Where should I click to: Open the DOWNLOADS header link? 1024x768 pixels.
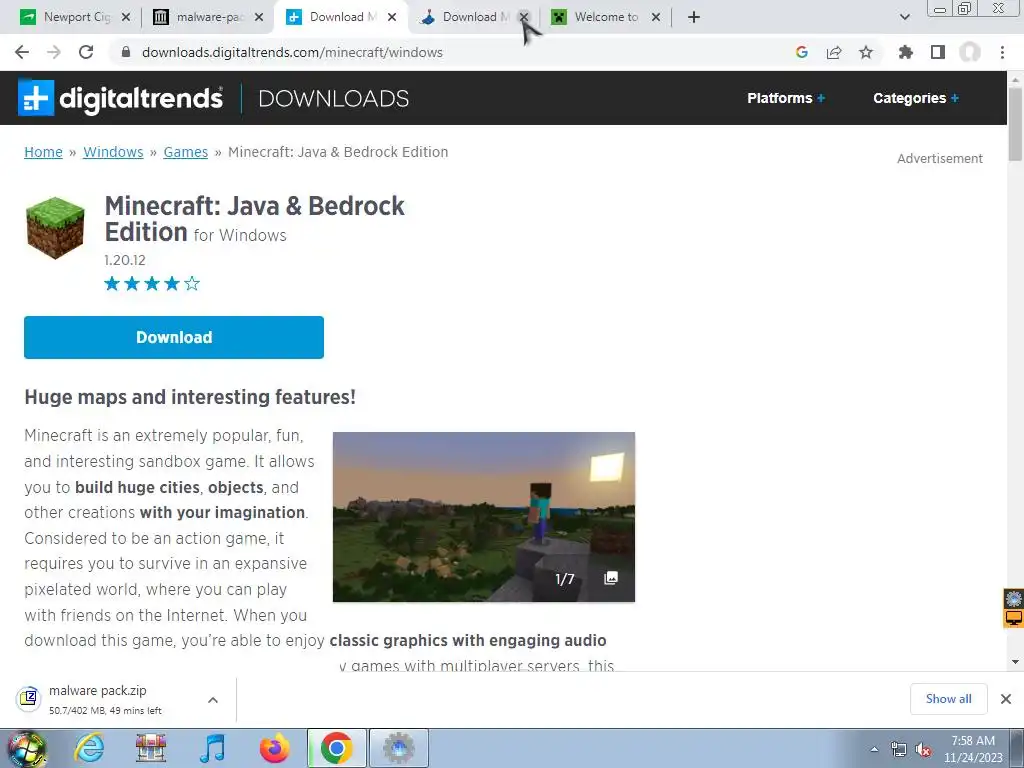(334, 99)
